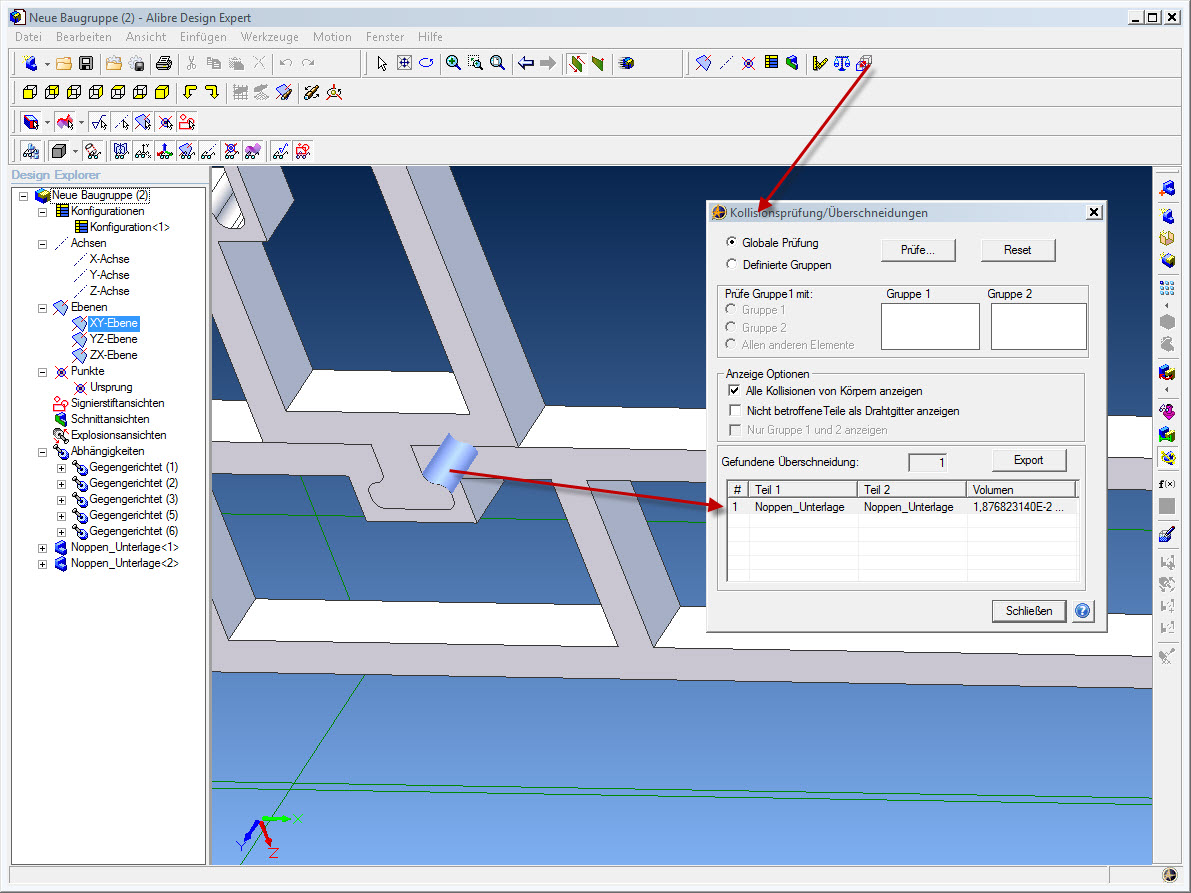
Task: Collapse the Neue Baugruppe (2) root node
Action: click(24, 196)
